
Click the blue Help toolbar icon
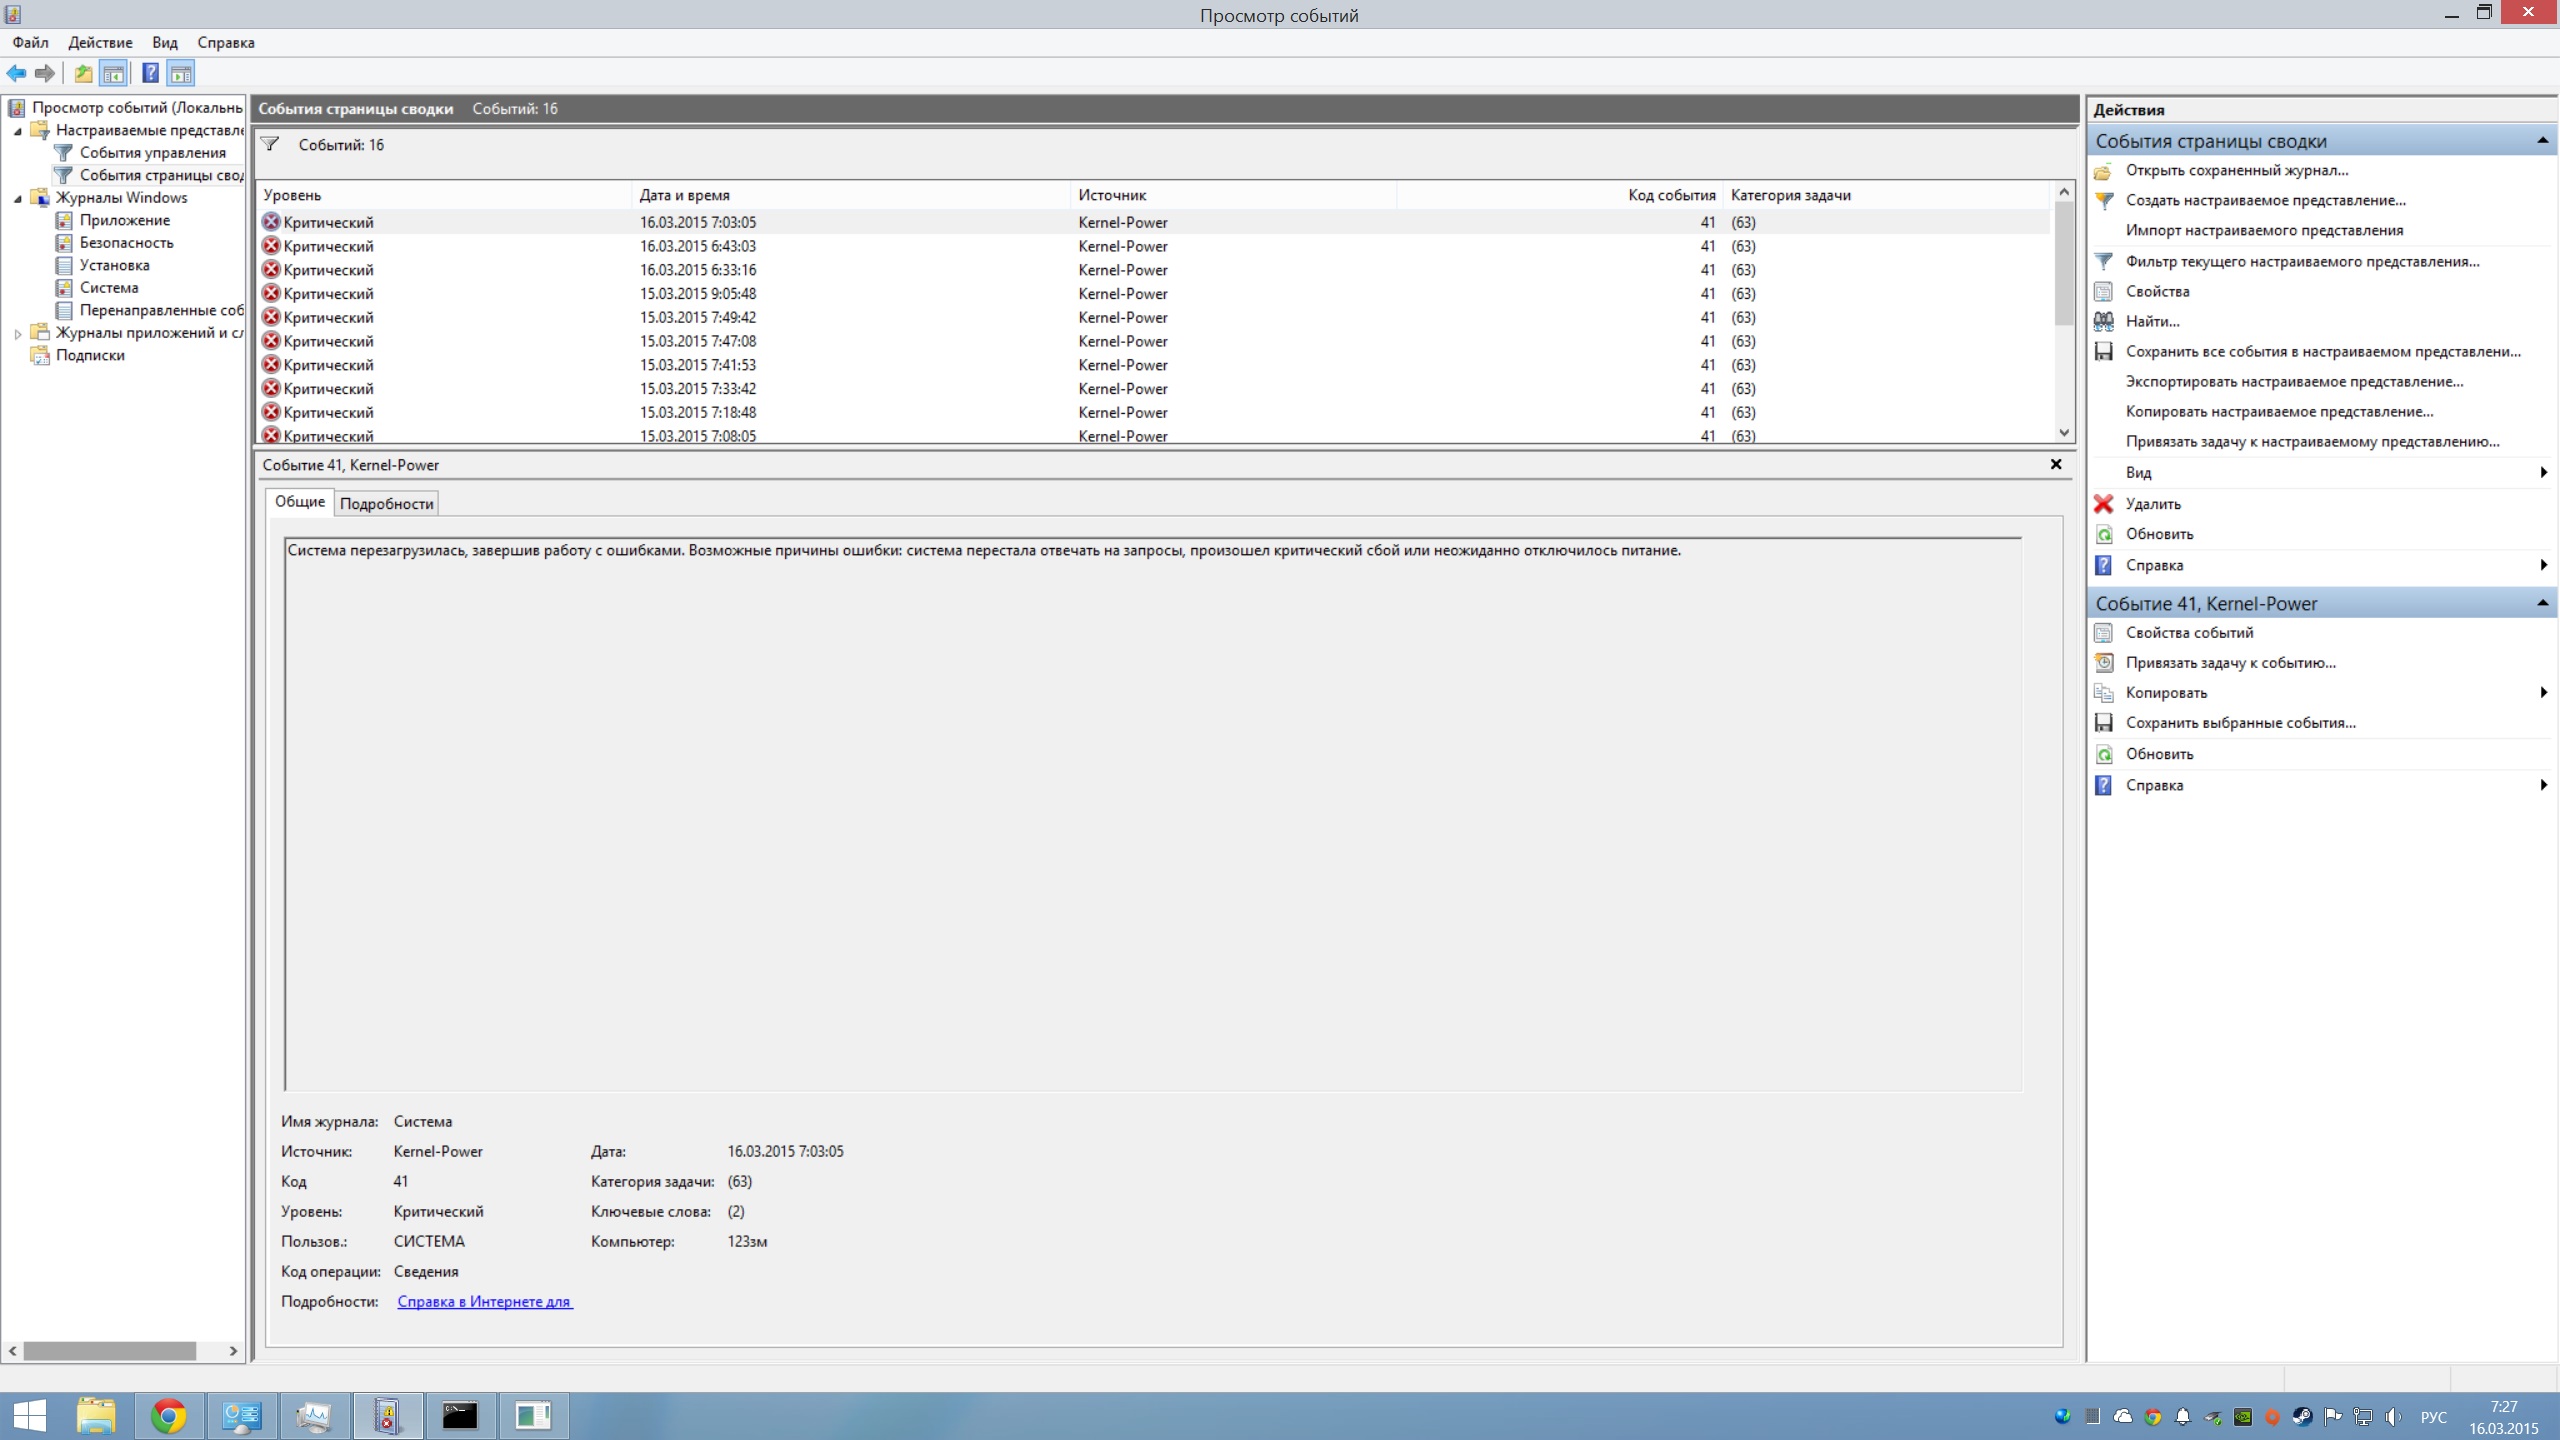(150, 73)
